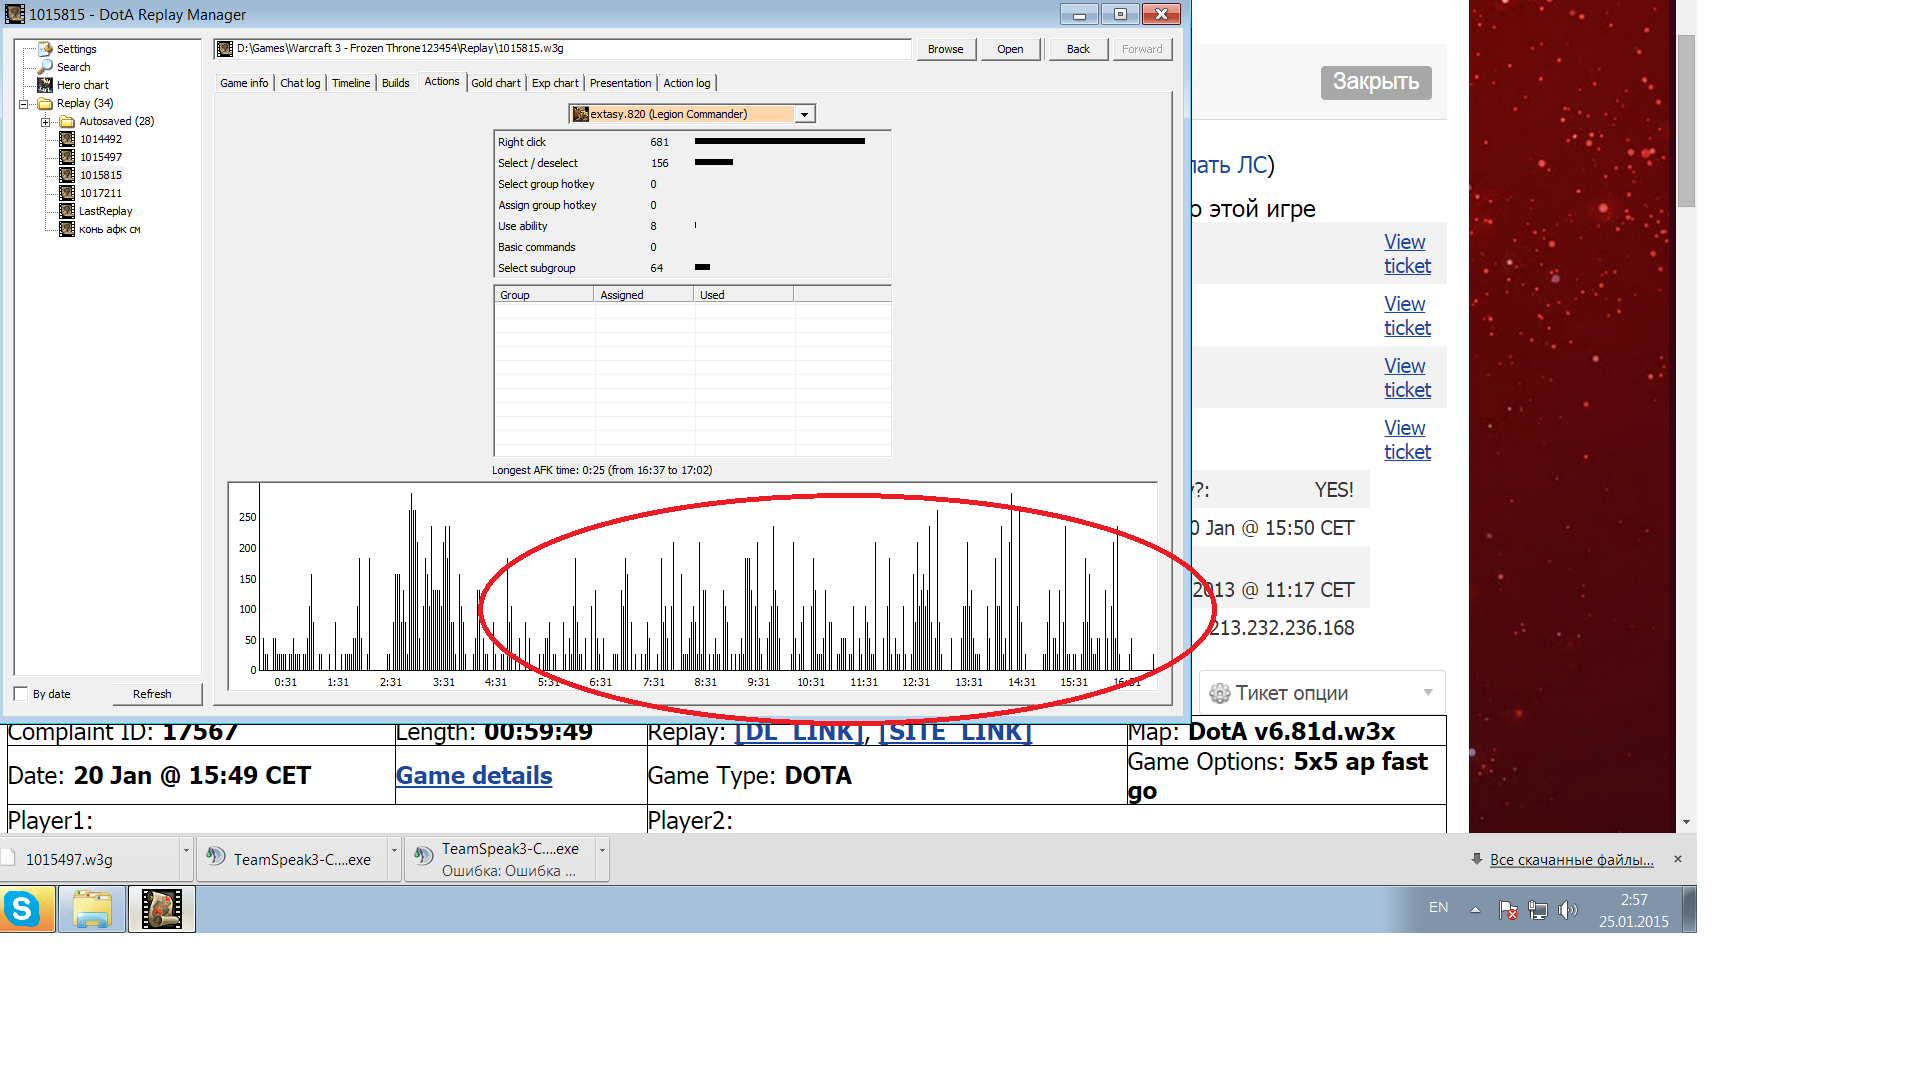Click the Browse button
This screenshot has height=1080, width=1920.
point(945,49)
